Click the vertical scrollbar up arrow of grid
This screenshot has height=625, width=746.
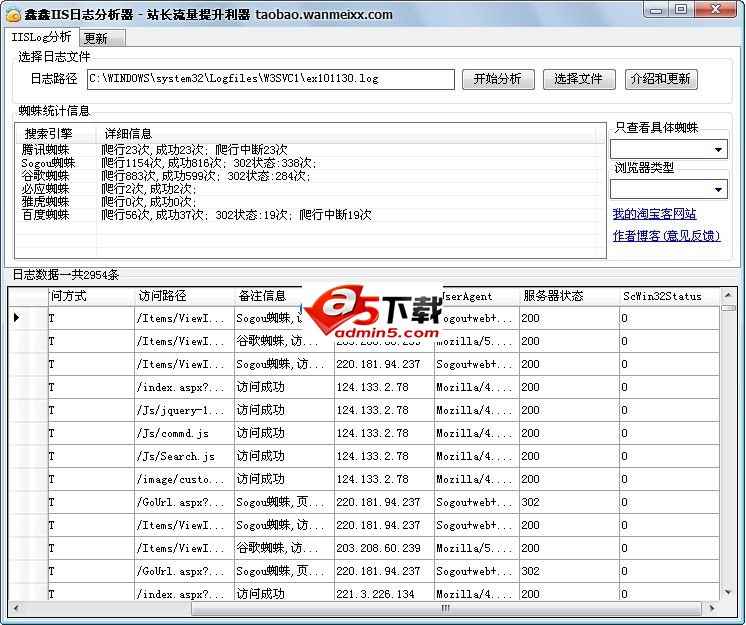click(728, 295)
